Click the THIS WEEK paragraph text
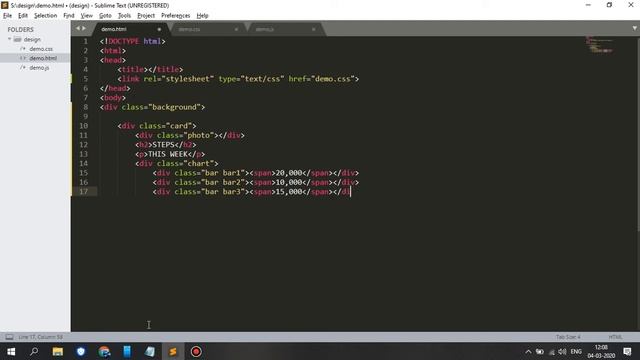Image resolution: width=640 pixels, height=360 pixels. [x=168, y=154]
